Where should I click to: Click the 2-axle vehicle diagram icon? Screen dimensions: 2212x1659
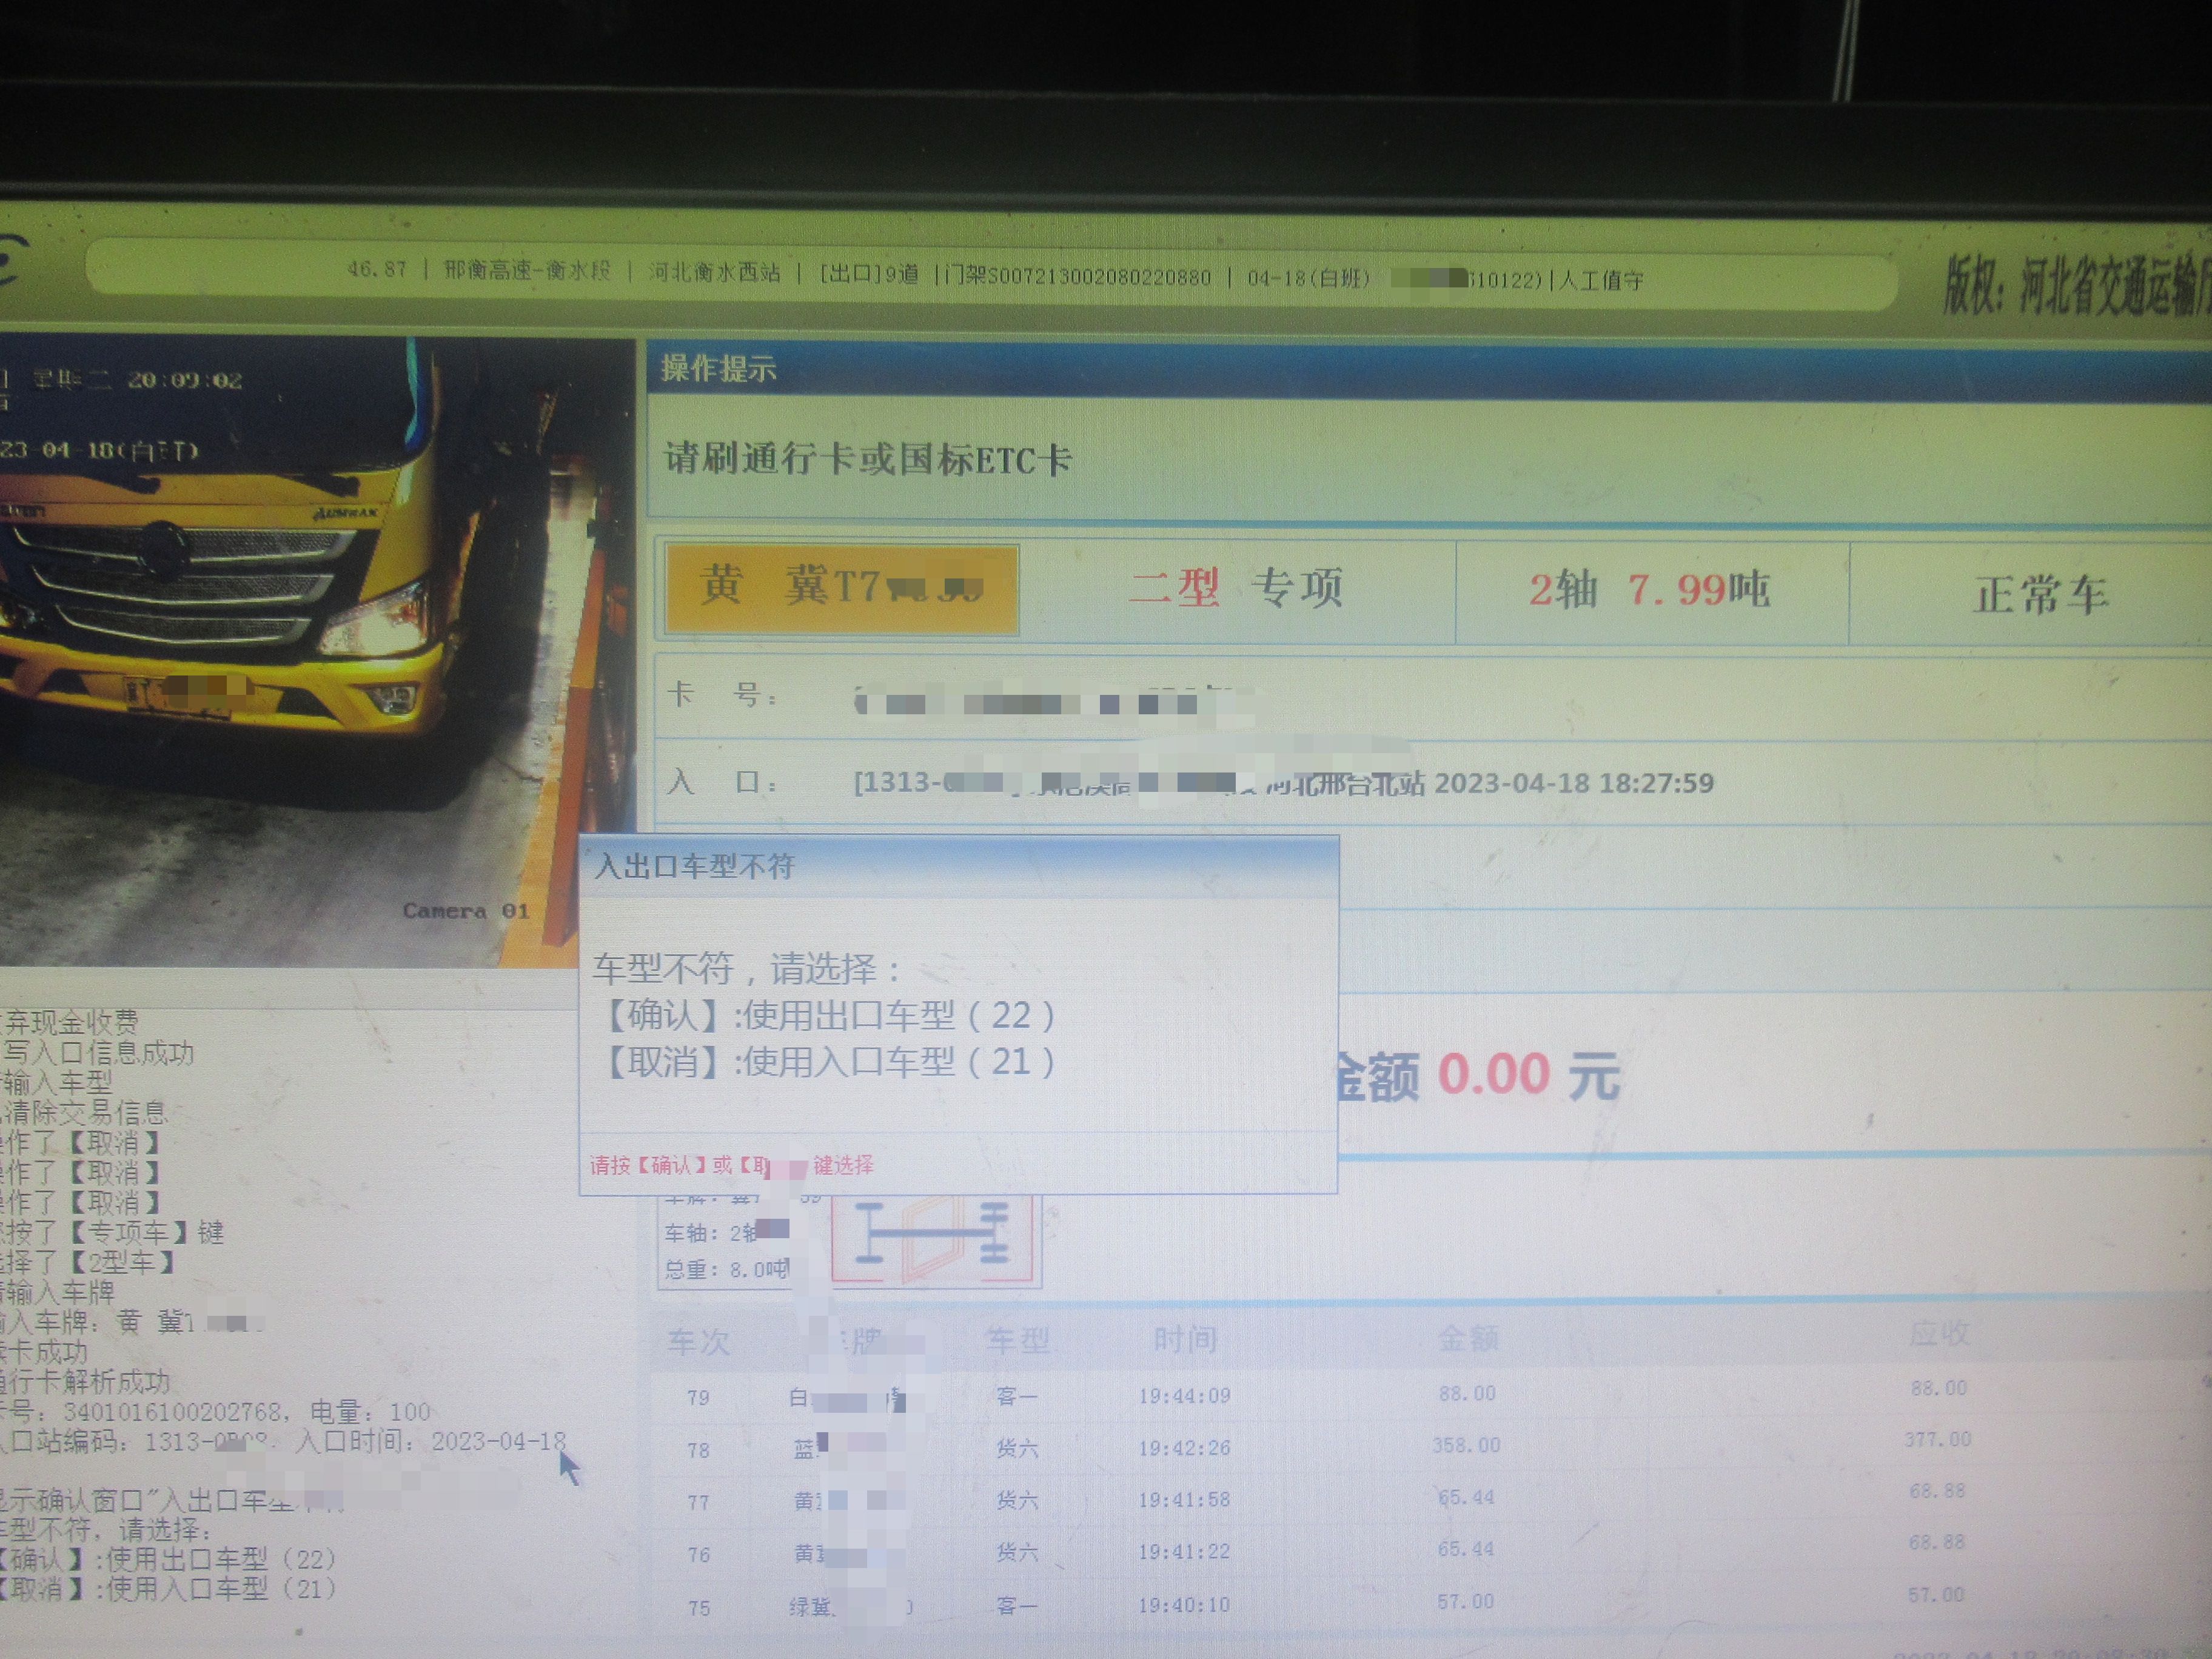tap(936, 1240)
